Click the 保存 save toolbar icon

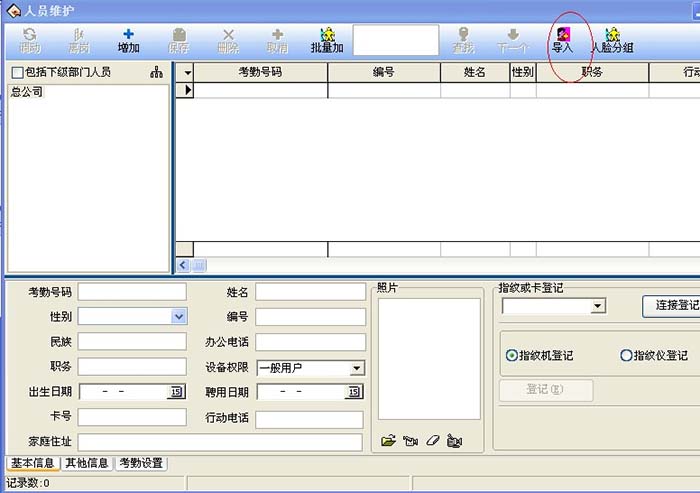coord(179,41)
